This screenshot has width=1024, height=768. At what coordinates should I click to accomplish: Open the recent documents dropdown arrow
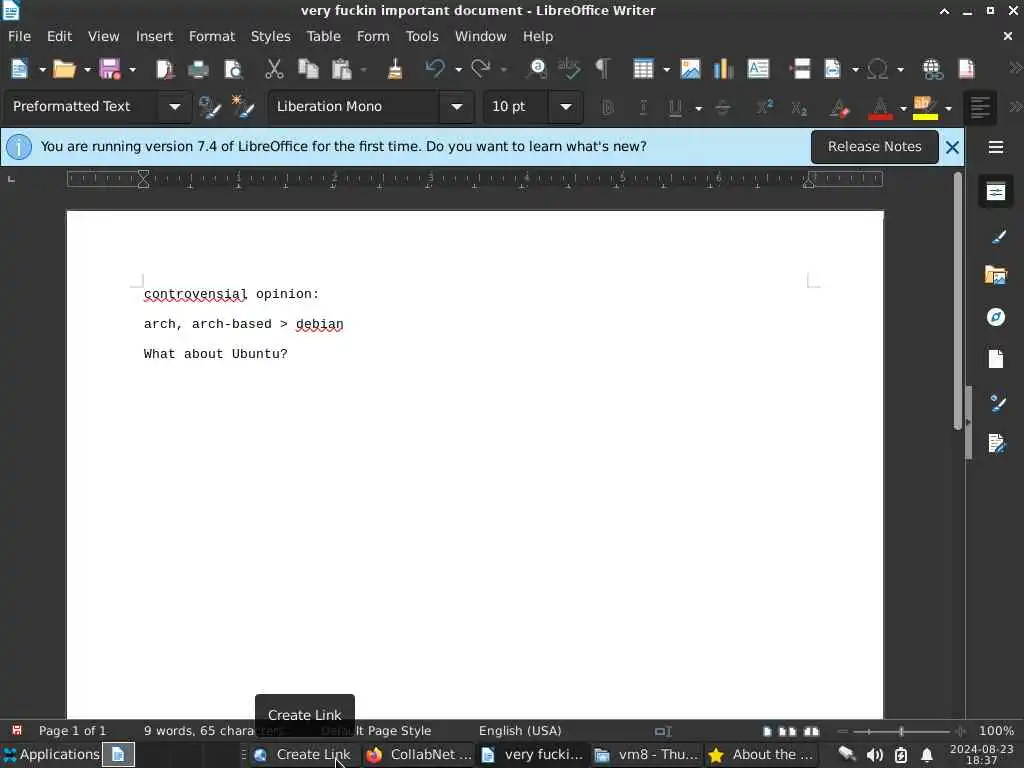click(x=87, y=70)
